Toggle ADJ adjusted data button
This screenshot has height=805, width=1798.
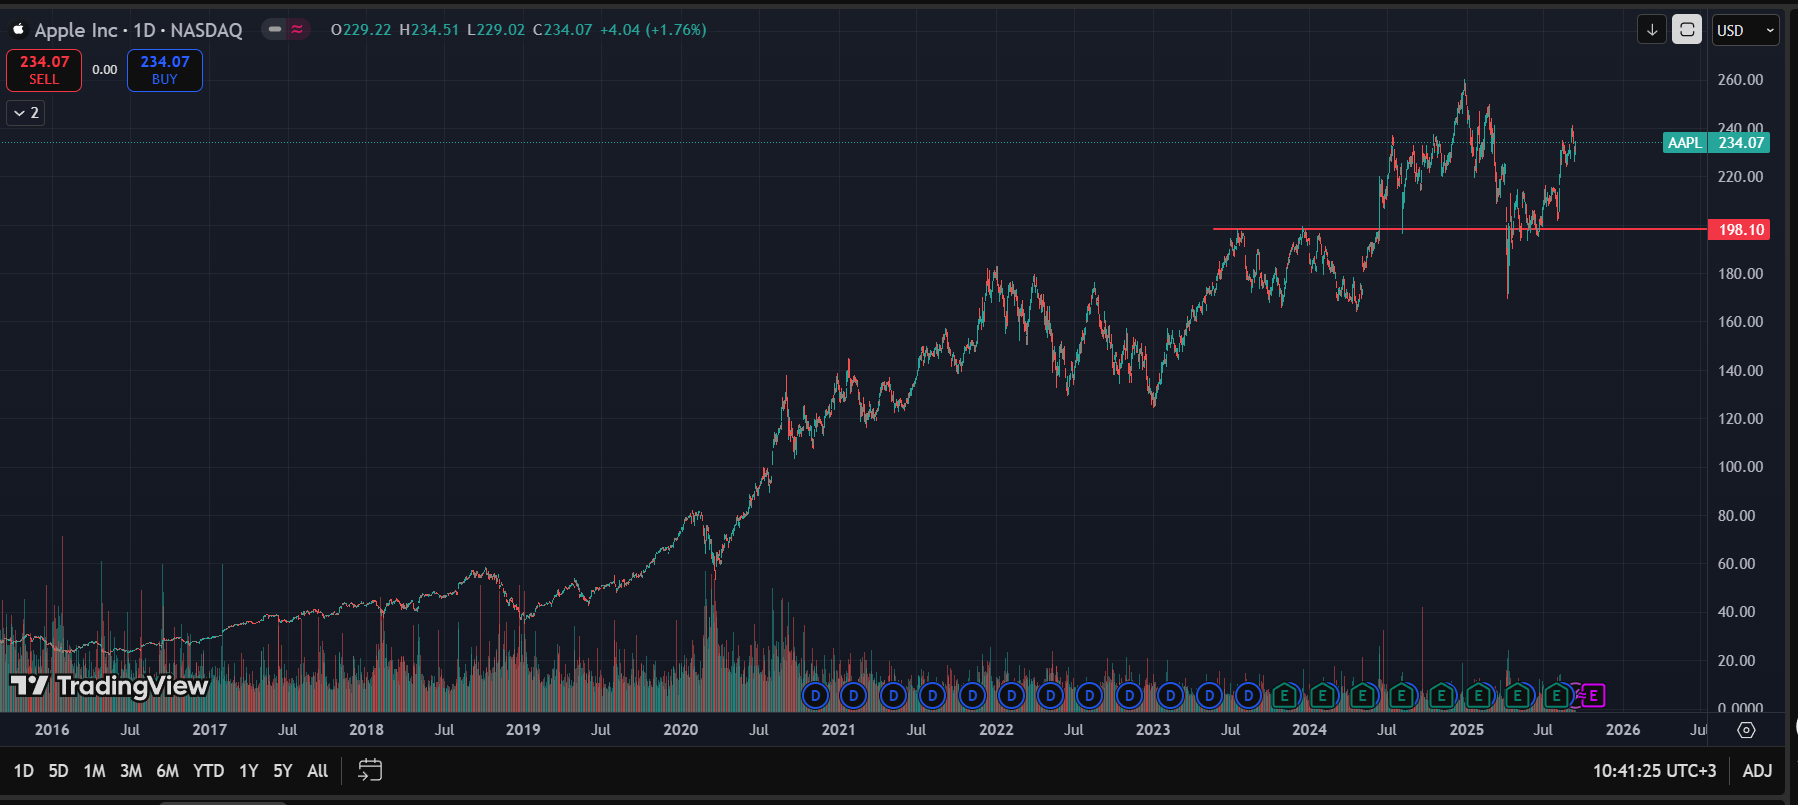(x=1757, y=770)
